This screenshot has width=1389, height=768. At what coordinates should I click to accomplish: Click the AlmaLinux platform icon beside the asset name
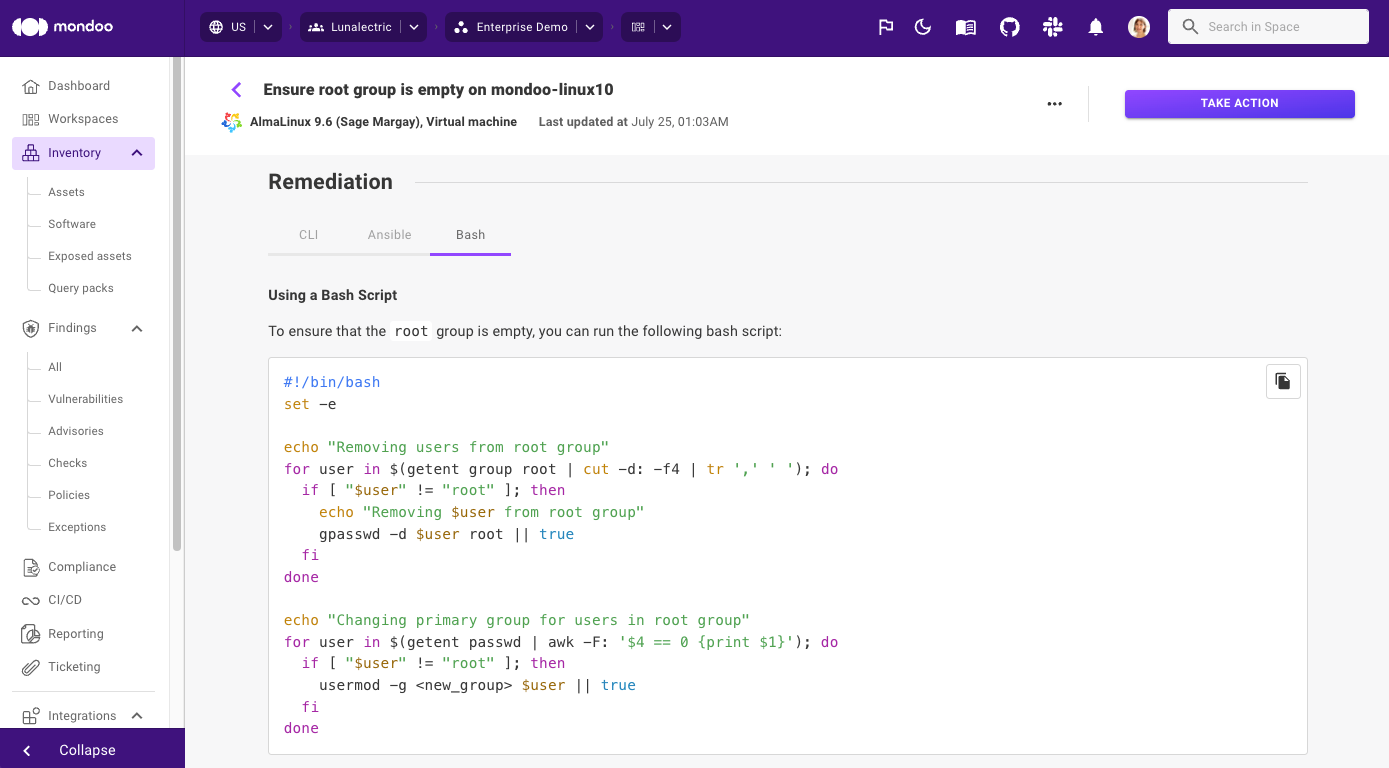pos(231,121)
